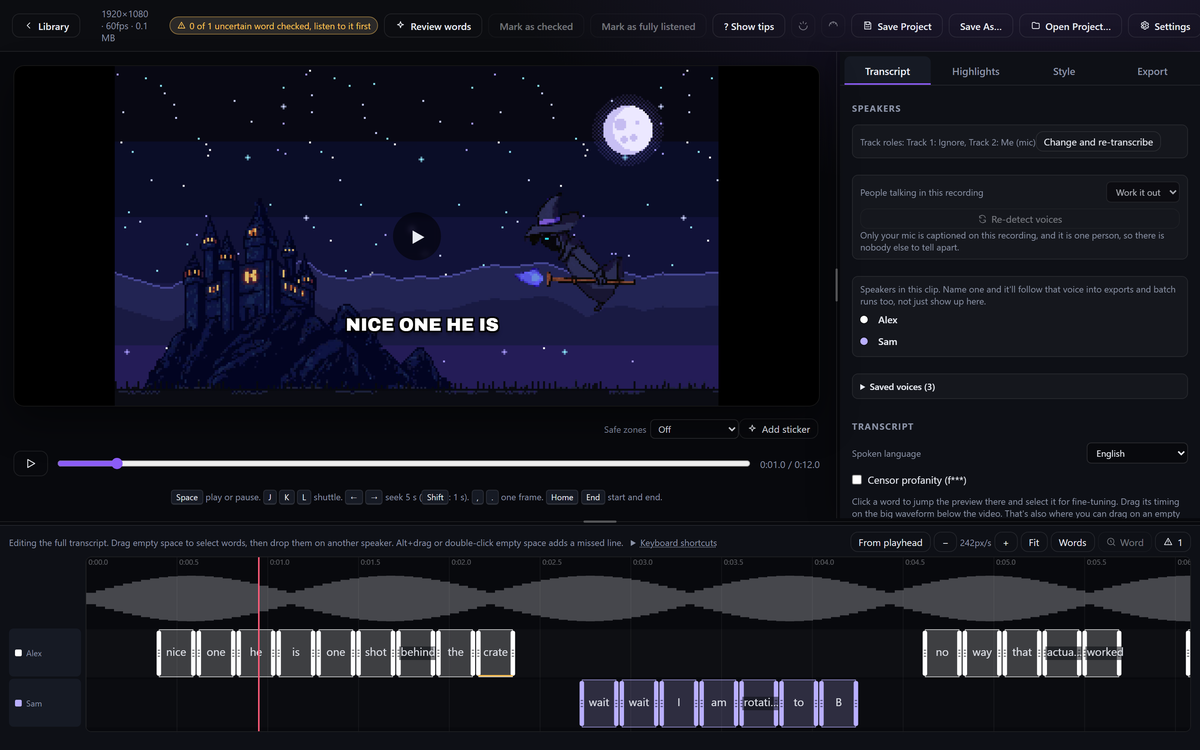Expand the Keyboard shortcuts disclosure

[672, 543]
